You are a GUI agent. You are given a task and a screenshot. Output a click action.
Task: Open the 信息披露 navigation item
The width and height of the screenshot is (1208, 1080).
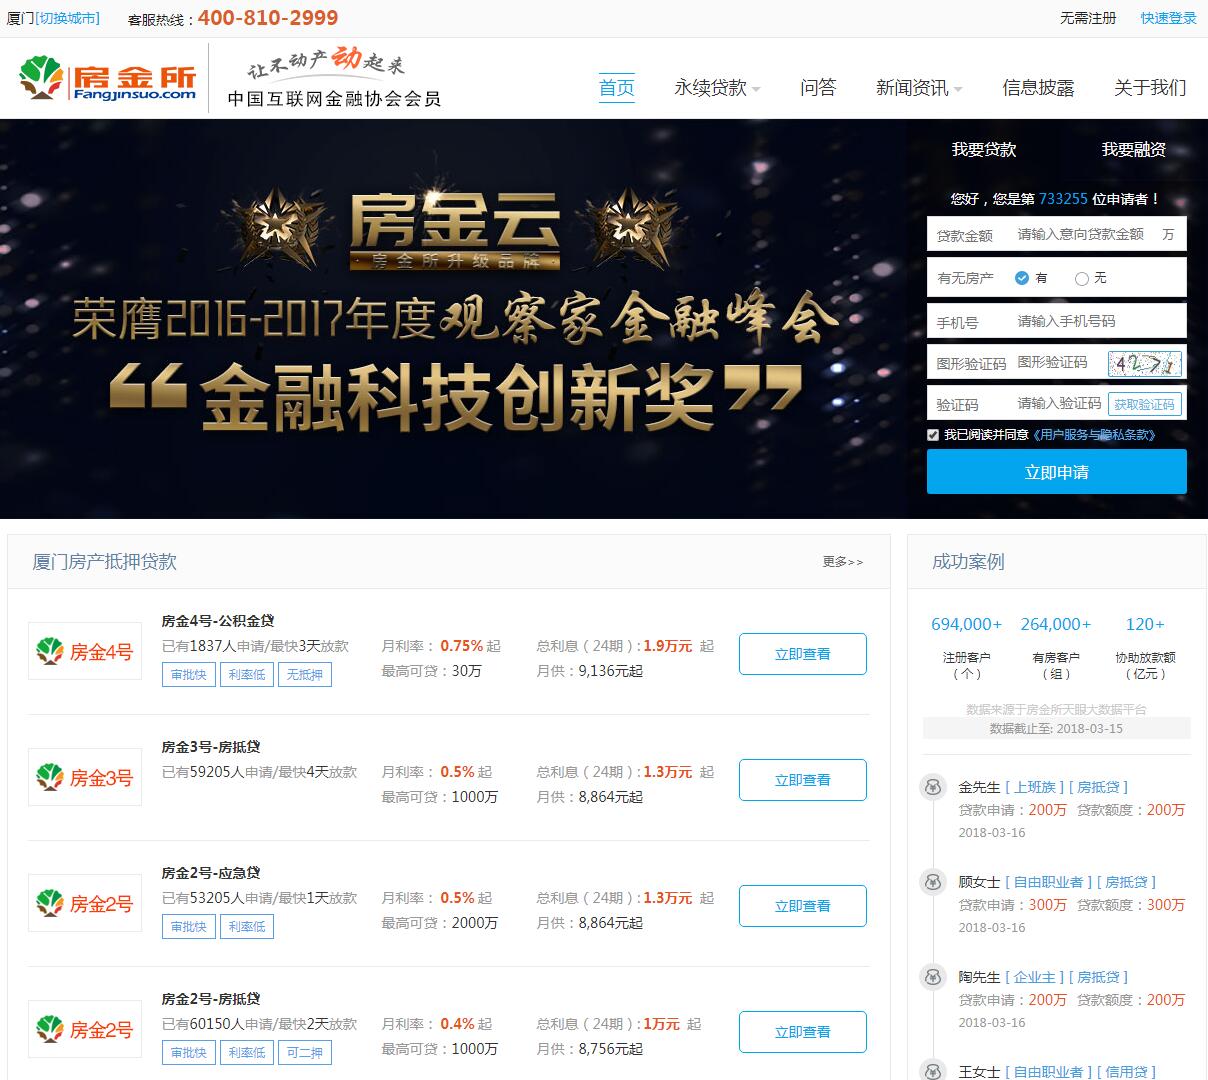[1038, 88]
